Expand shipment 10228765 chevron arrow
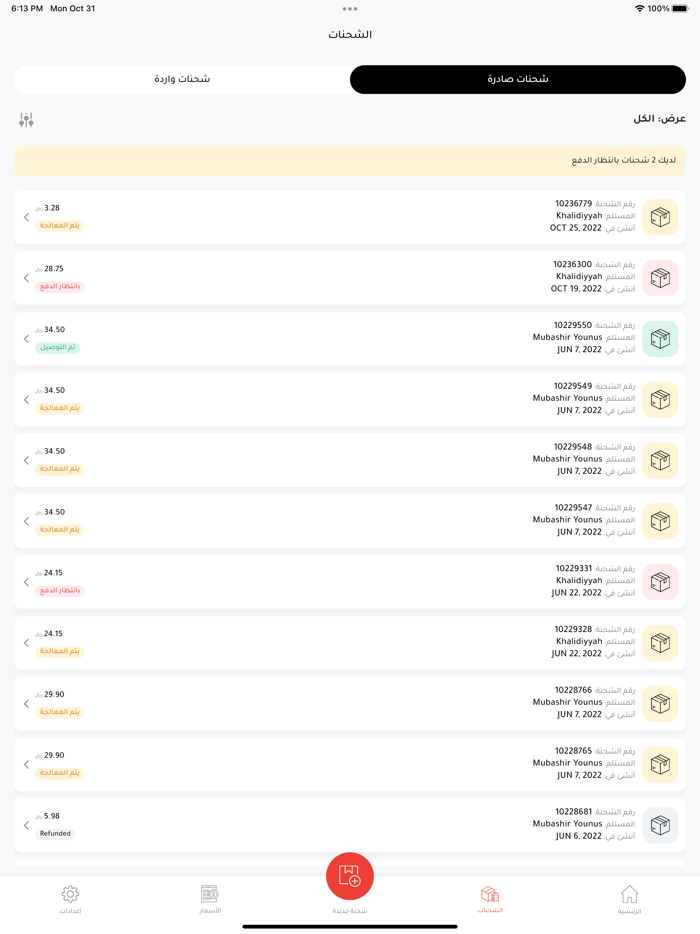The image size is (700, 934). (26, 764)
